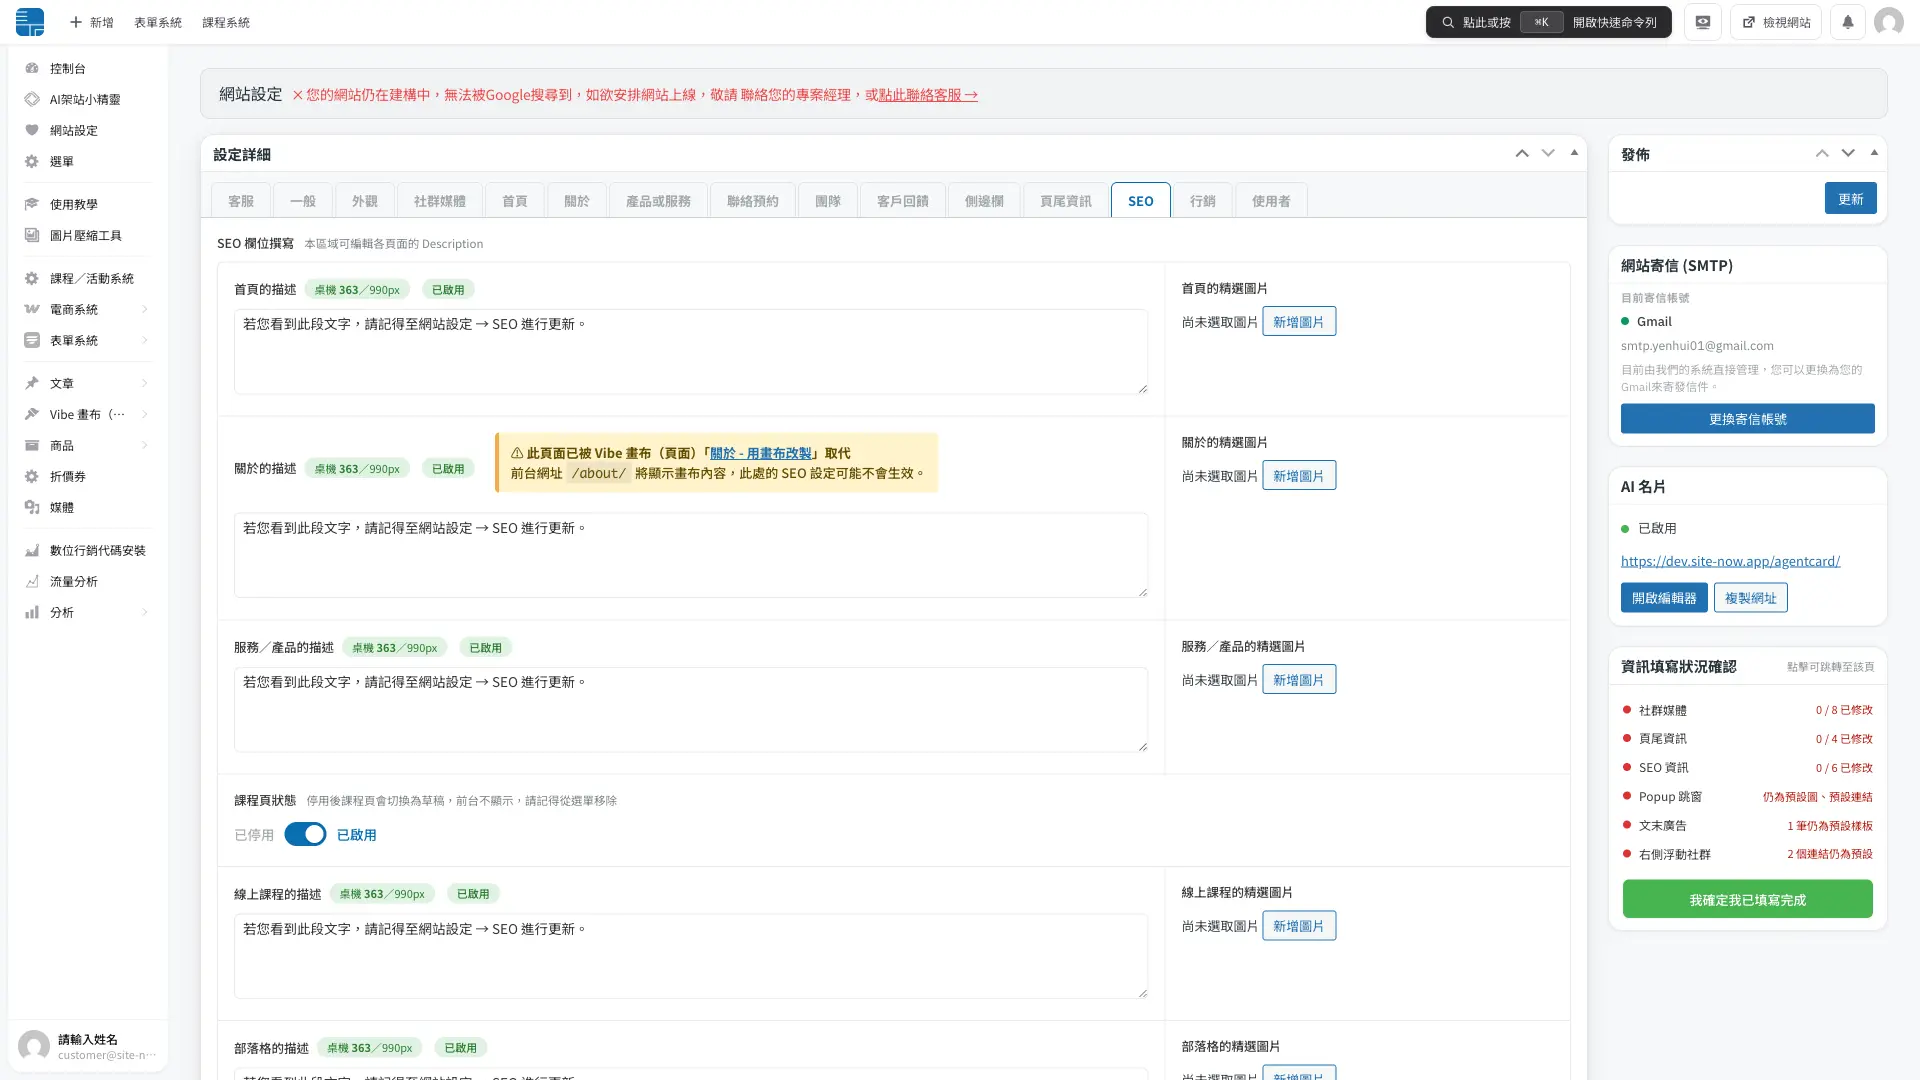Collapse the 設定詳細 panel triangle
Image resolution: width=1920 pixels, height=1080 pixels.
coord(1574,153)
